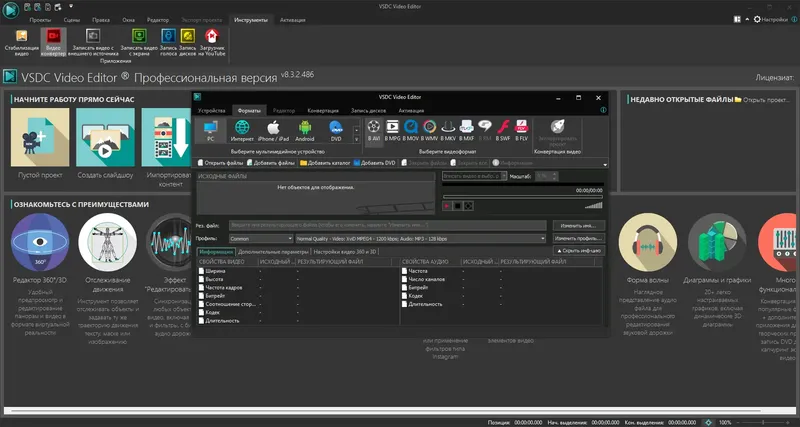Click Создать слайдшоу thumbnail
The image size is (800, 427).
[x=105, y=137]
